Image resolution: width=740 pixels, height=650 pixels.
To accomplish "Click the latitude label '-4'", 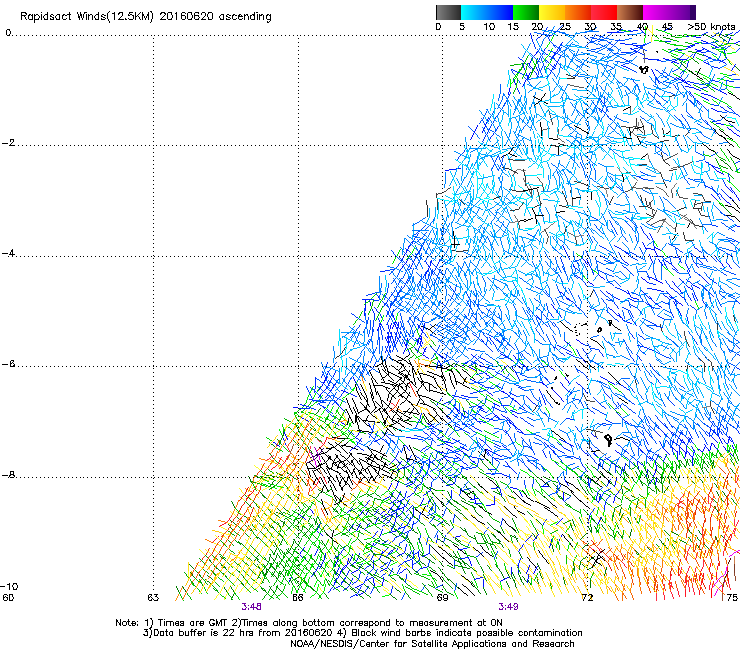I will [x=8, y=253].
